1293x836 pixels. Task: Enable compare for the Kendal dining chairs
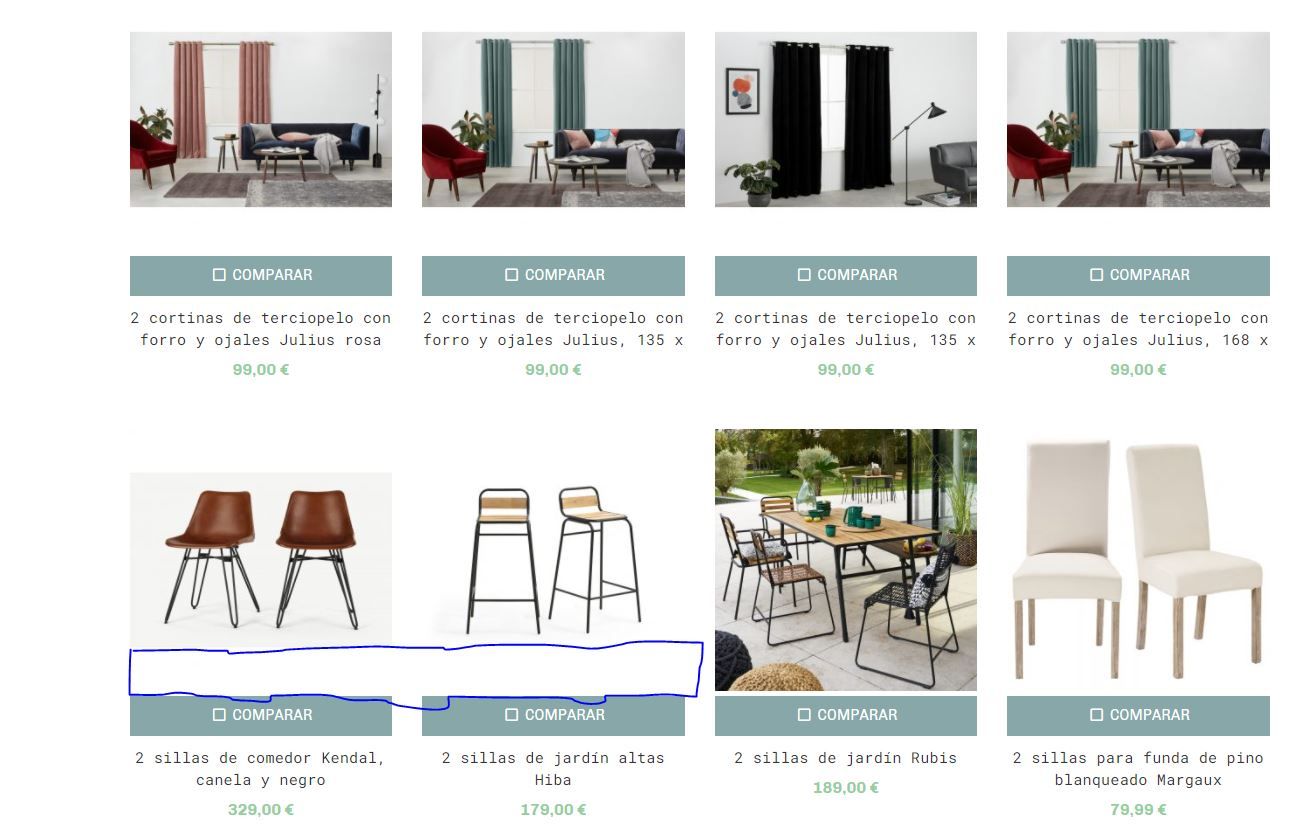pos(219,715)
